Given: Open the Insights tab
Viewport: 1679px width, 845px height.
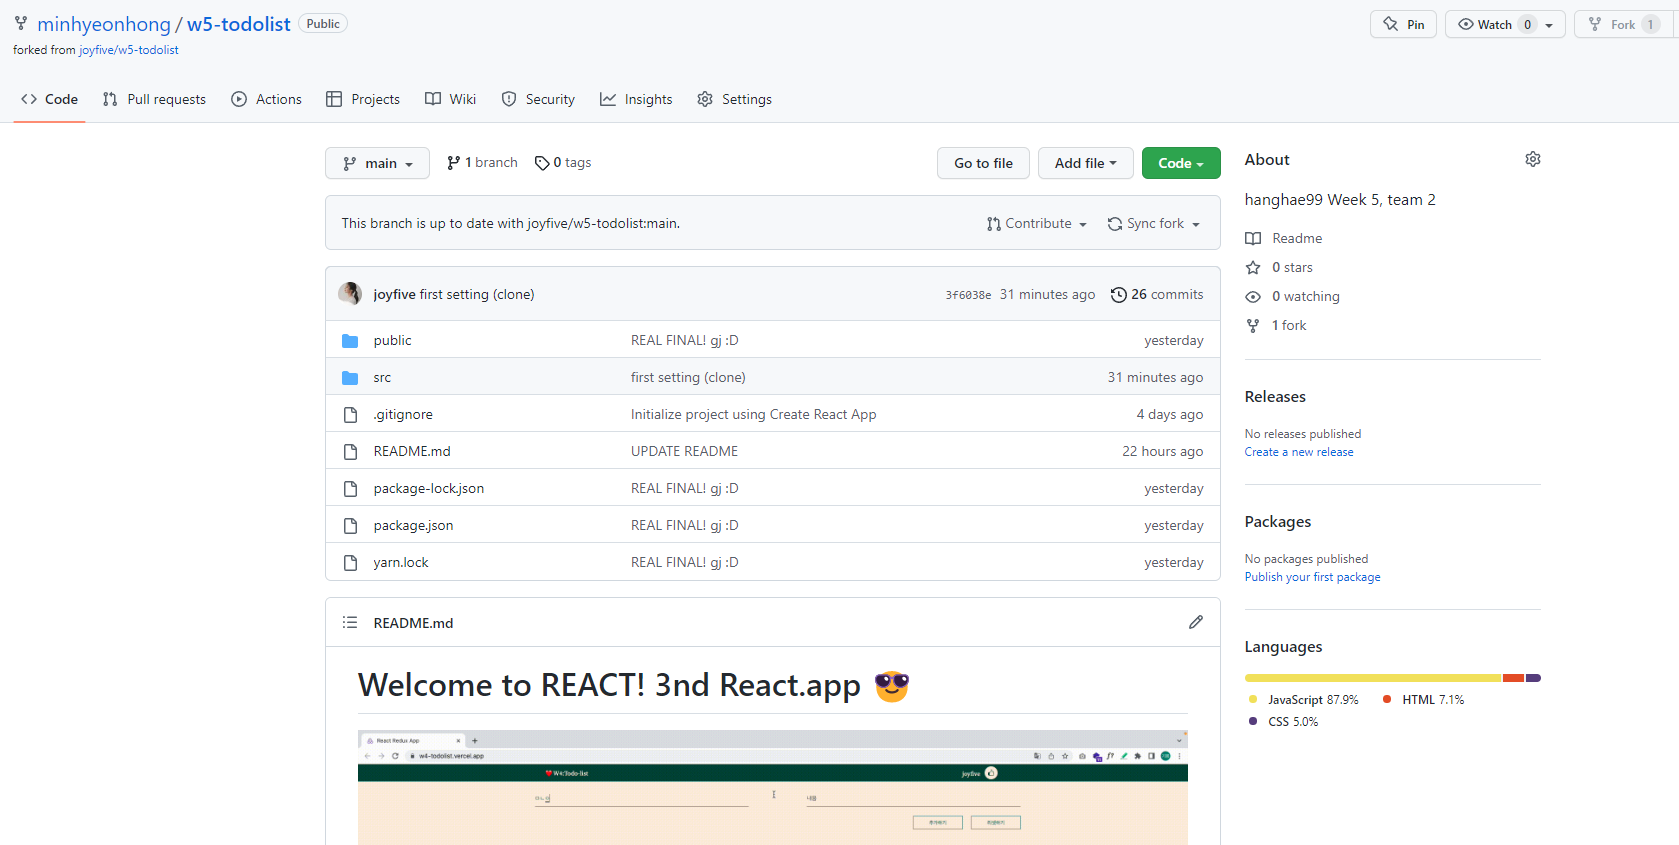Looking at the screenshot, I should 636,99.
